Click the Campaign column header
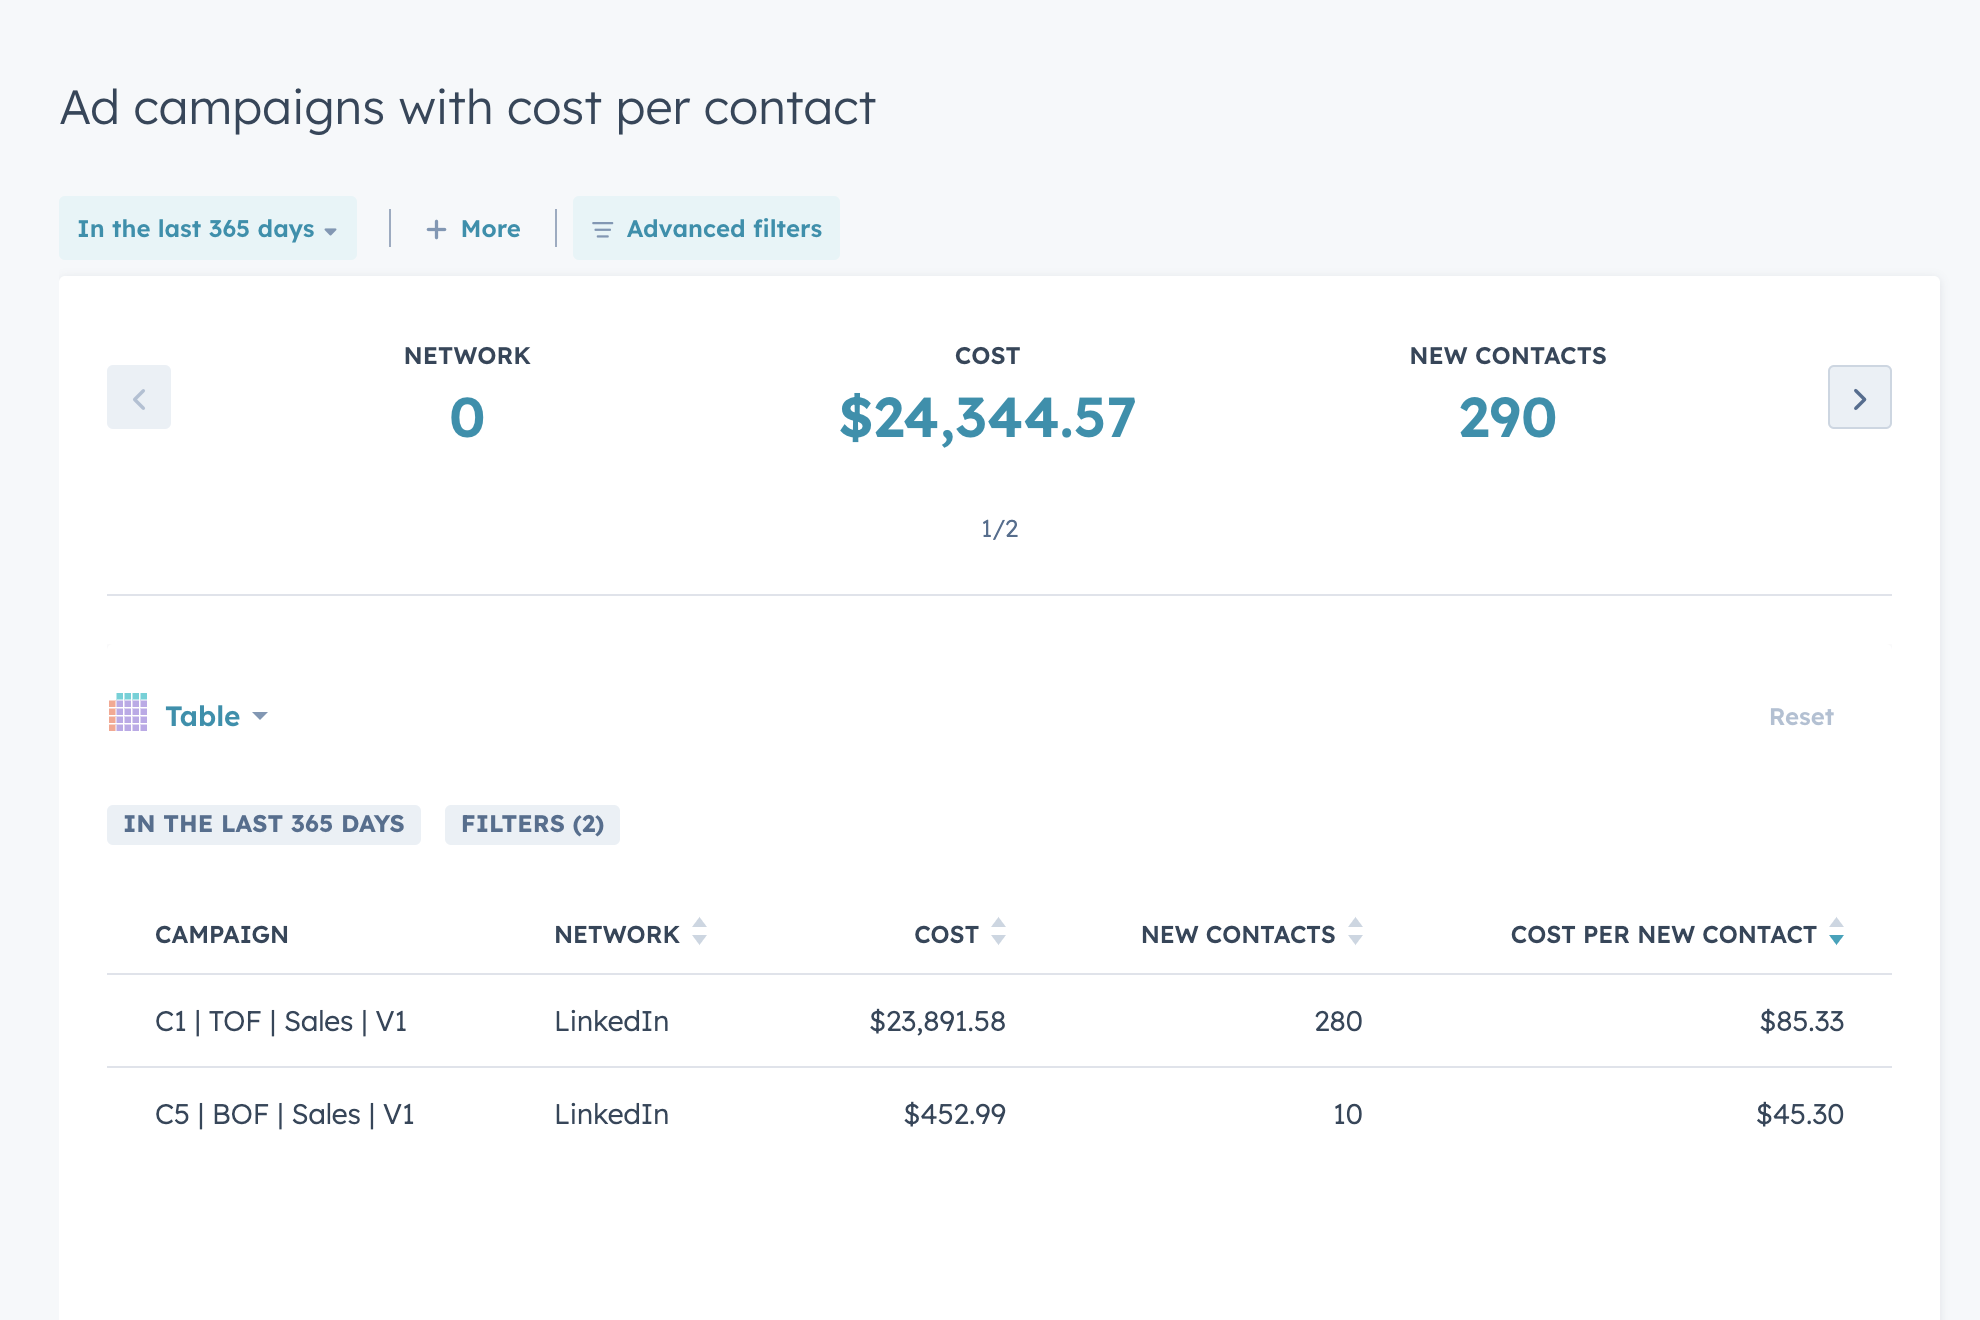The width and height of the screenshot is (1980, 1320). click(222, 934)
